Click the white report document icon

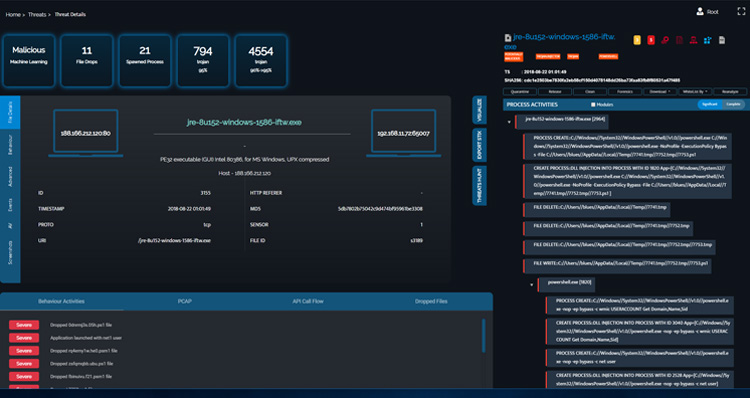[x=722, y=40]
